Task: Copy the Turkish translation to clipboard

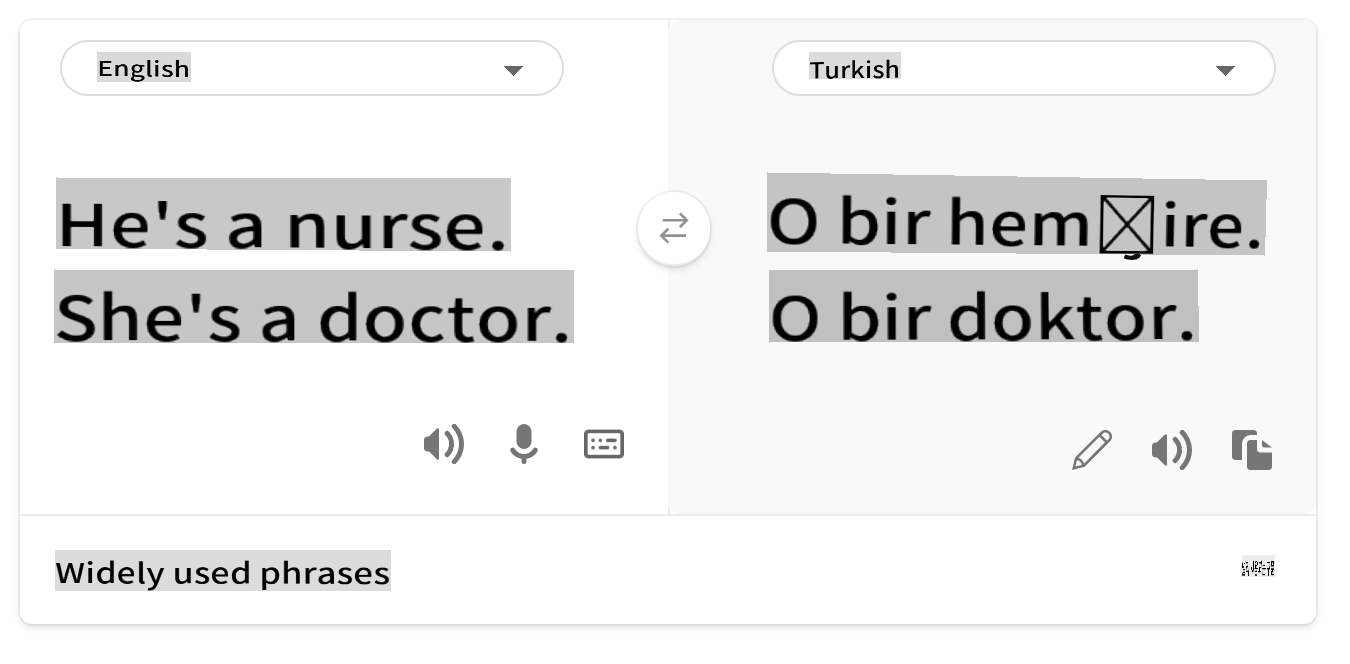Action: tap(1252, 450)
